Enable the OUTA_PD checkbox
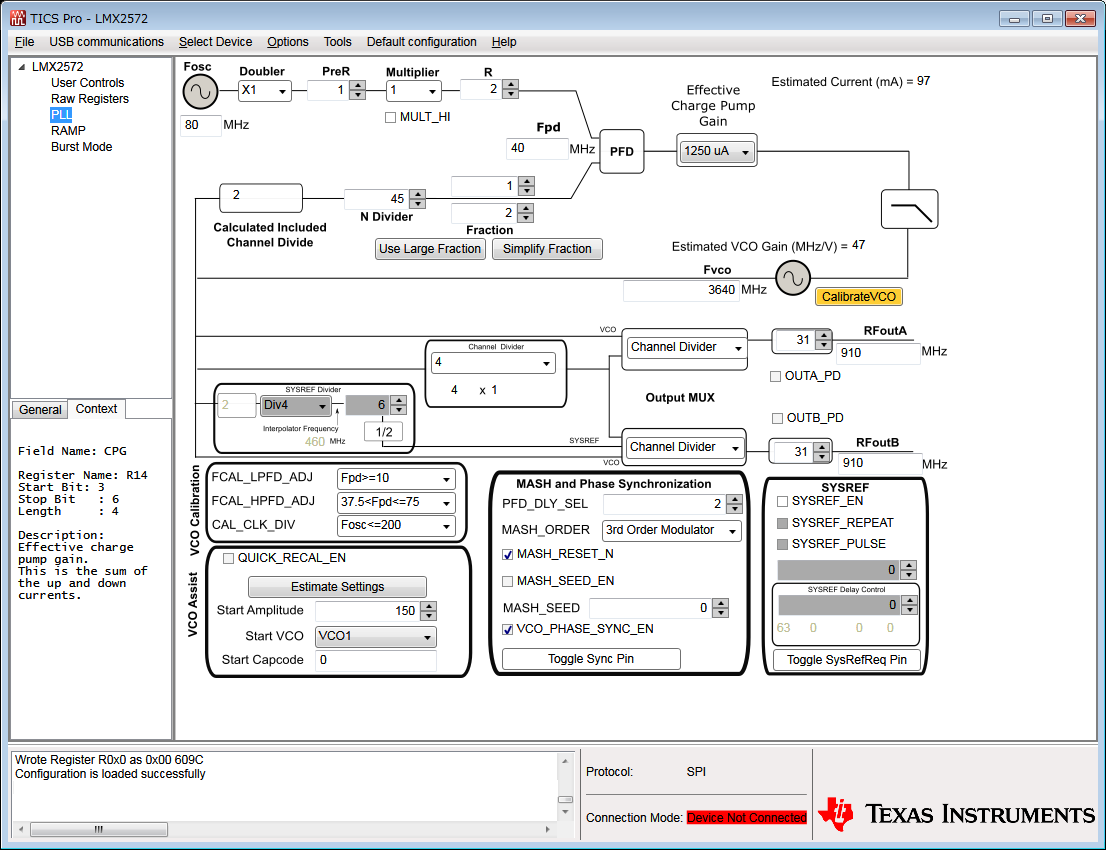The width and height of the screenshot is (1106, 850). click(776, 377)
